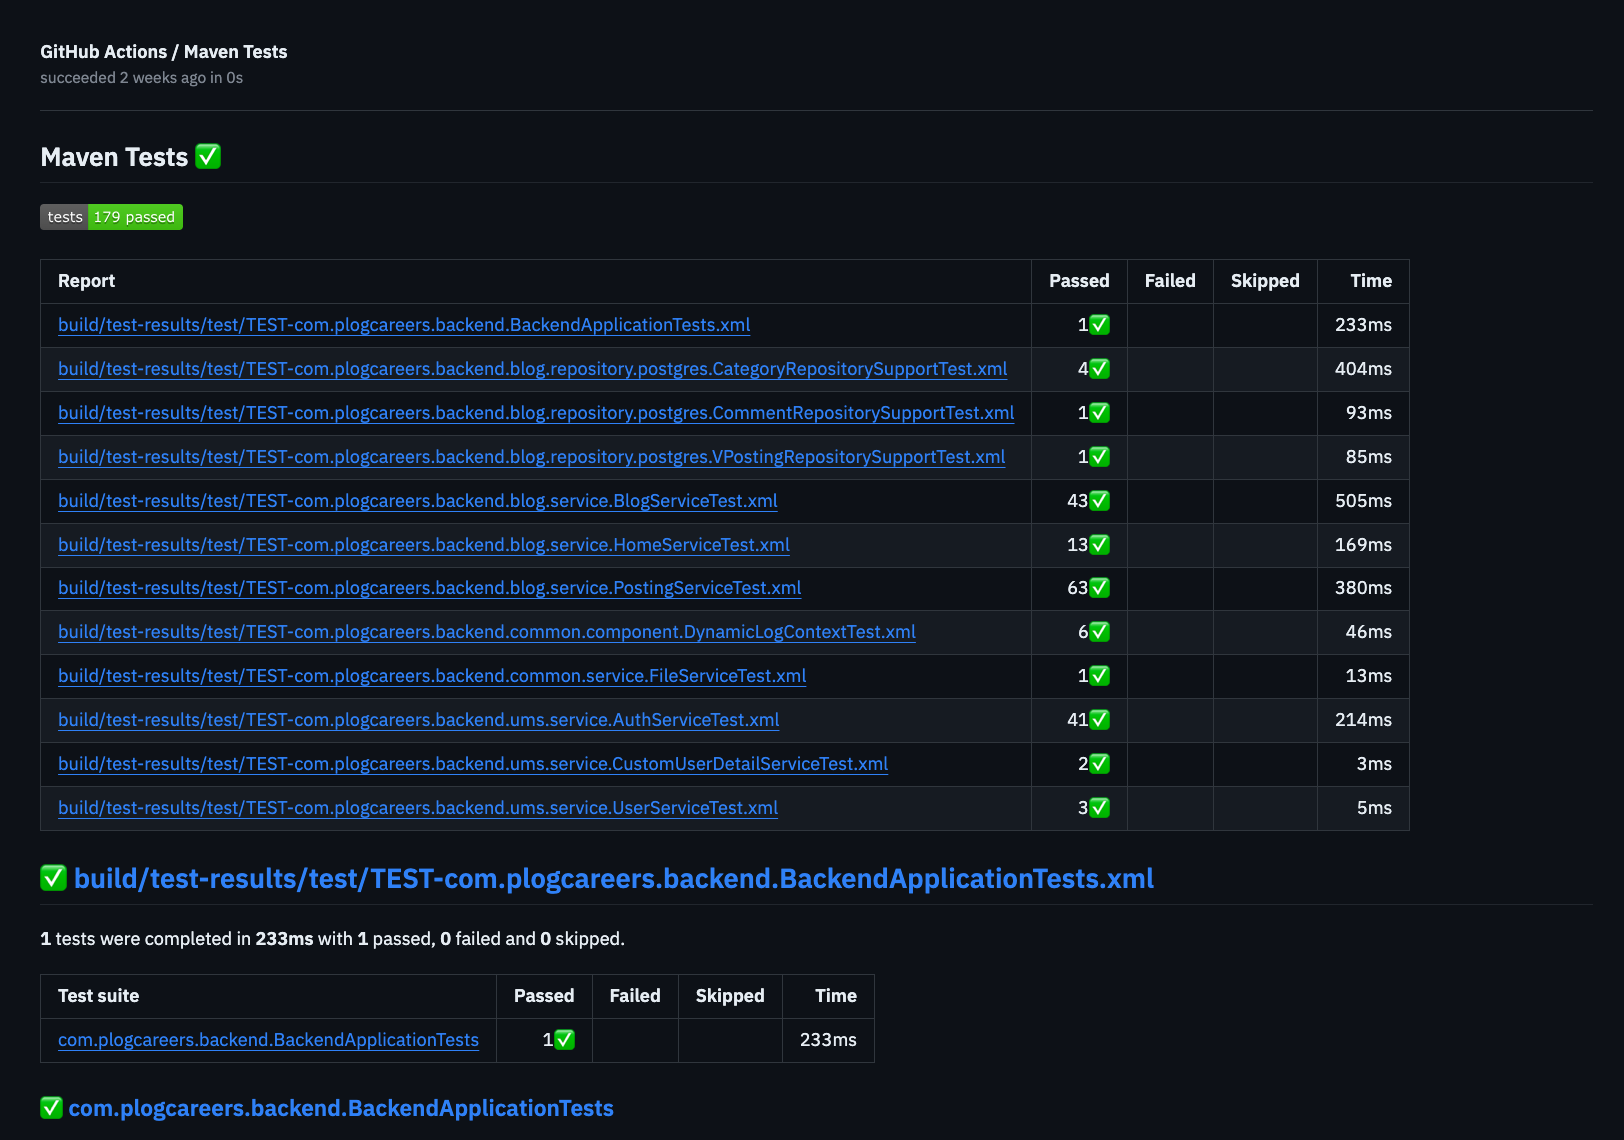The width and height of the screenshot is (1624, 1140).
Task: Click check icon before large BackendApplicationTests.xml heading
Action: tap(53, 878)
